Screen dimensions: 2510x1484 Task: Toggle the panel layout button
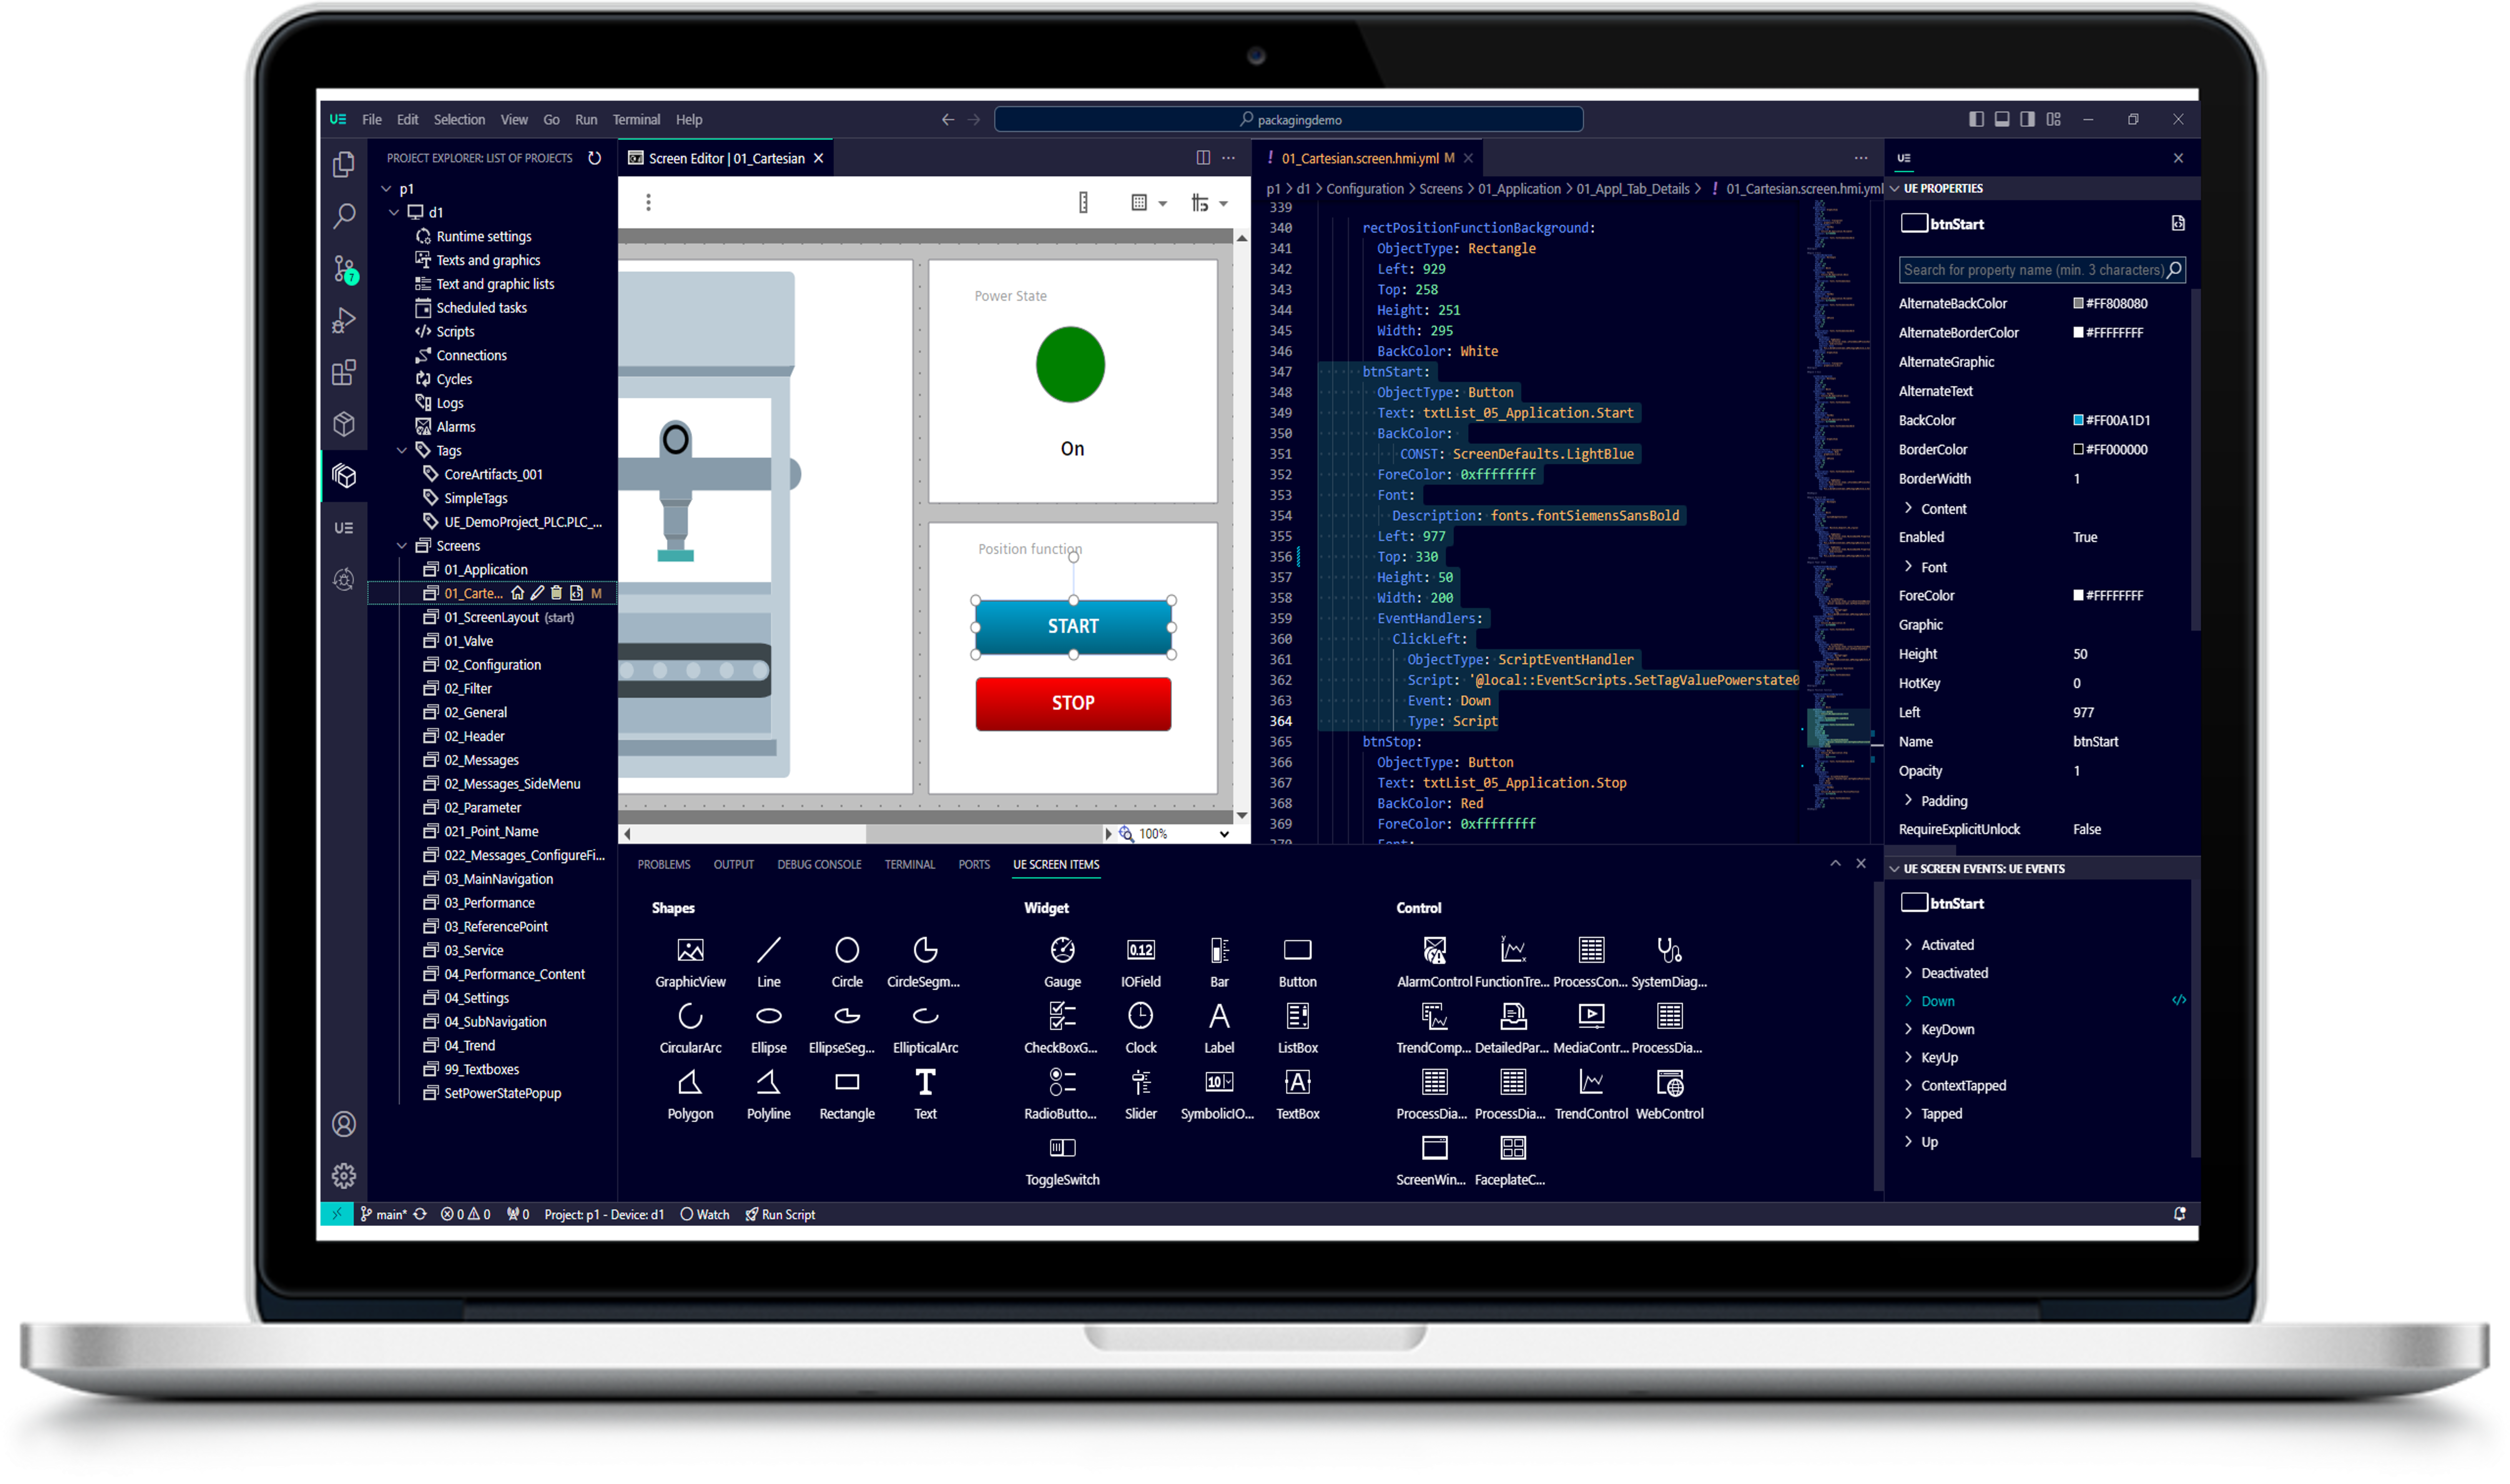pyautogui.click(x=2002, y=119)
